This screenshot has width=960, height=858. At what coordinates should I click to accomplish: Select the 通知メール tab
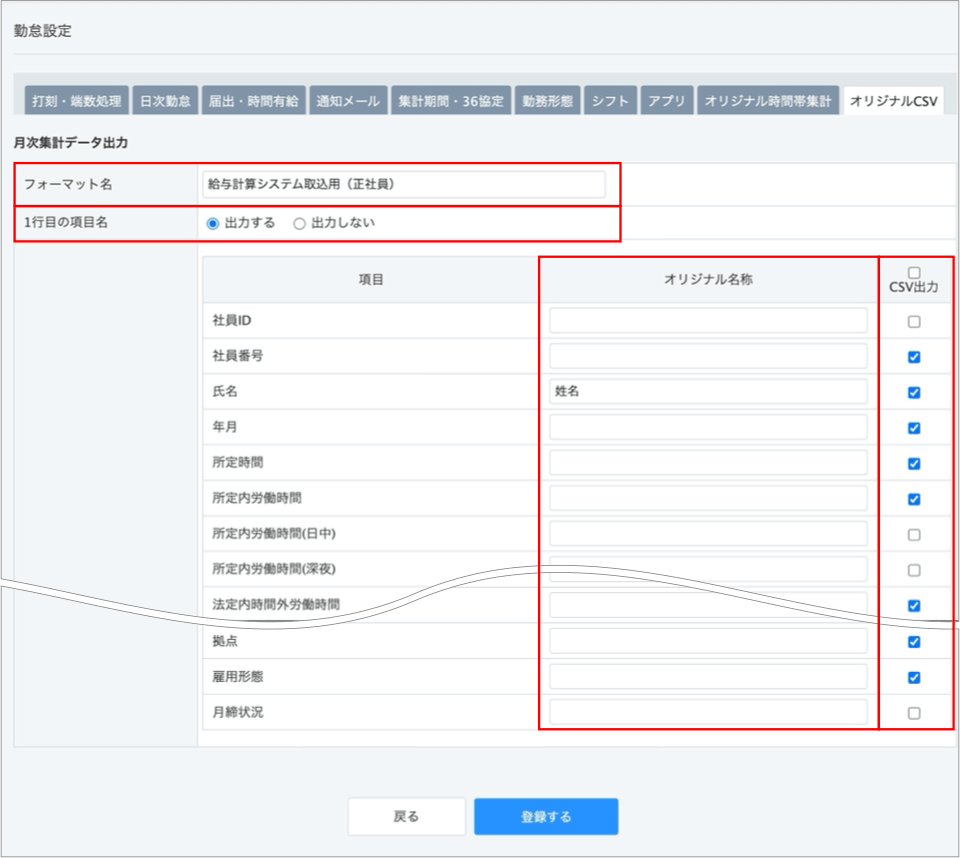(x=347, y=101)
